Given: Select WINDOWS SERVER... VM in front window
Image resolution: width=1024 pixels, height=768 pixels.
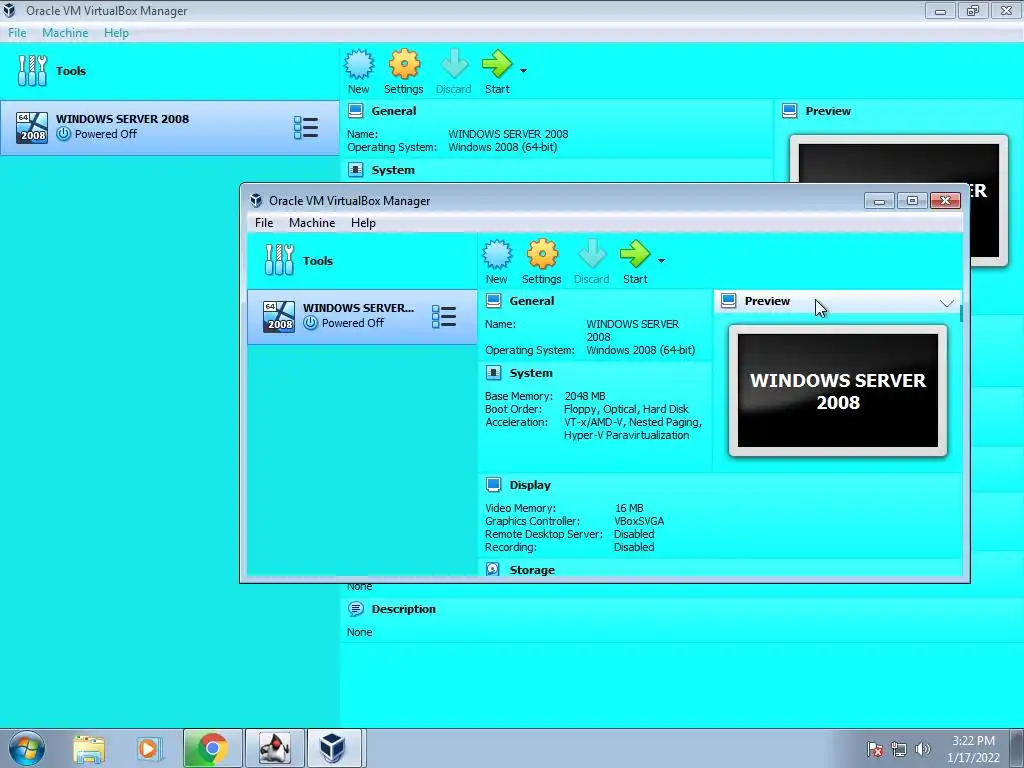Looking at the screenshot, I should coord(362,316).
